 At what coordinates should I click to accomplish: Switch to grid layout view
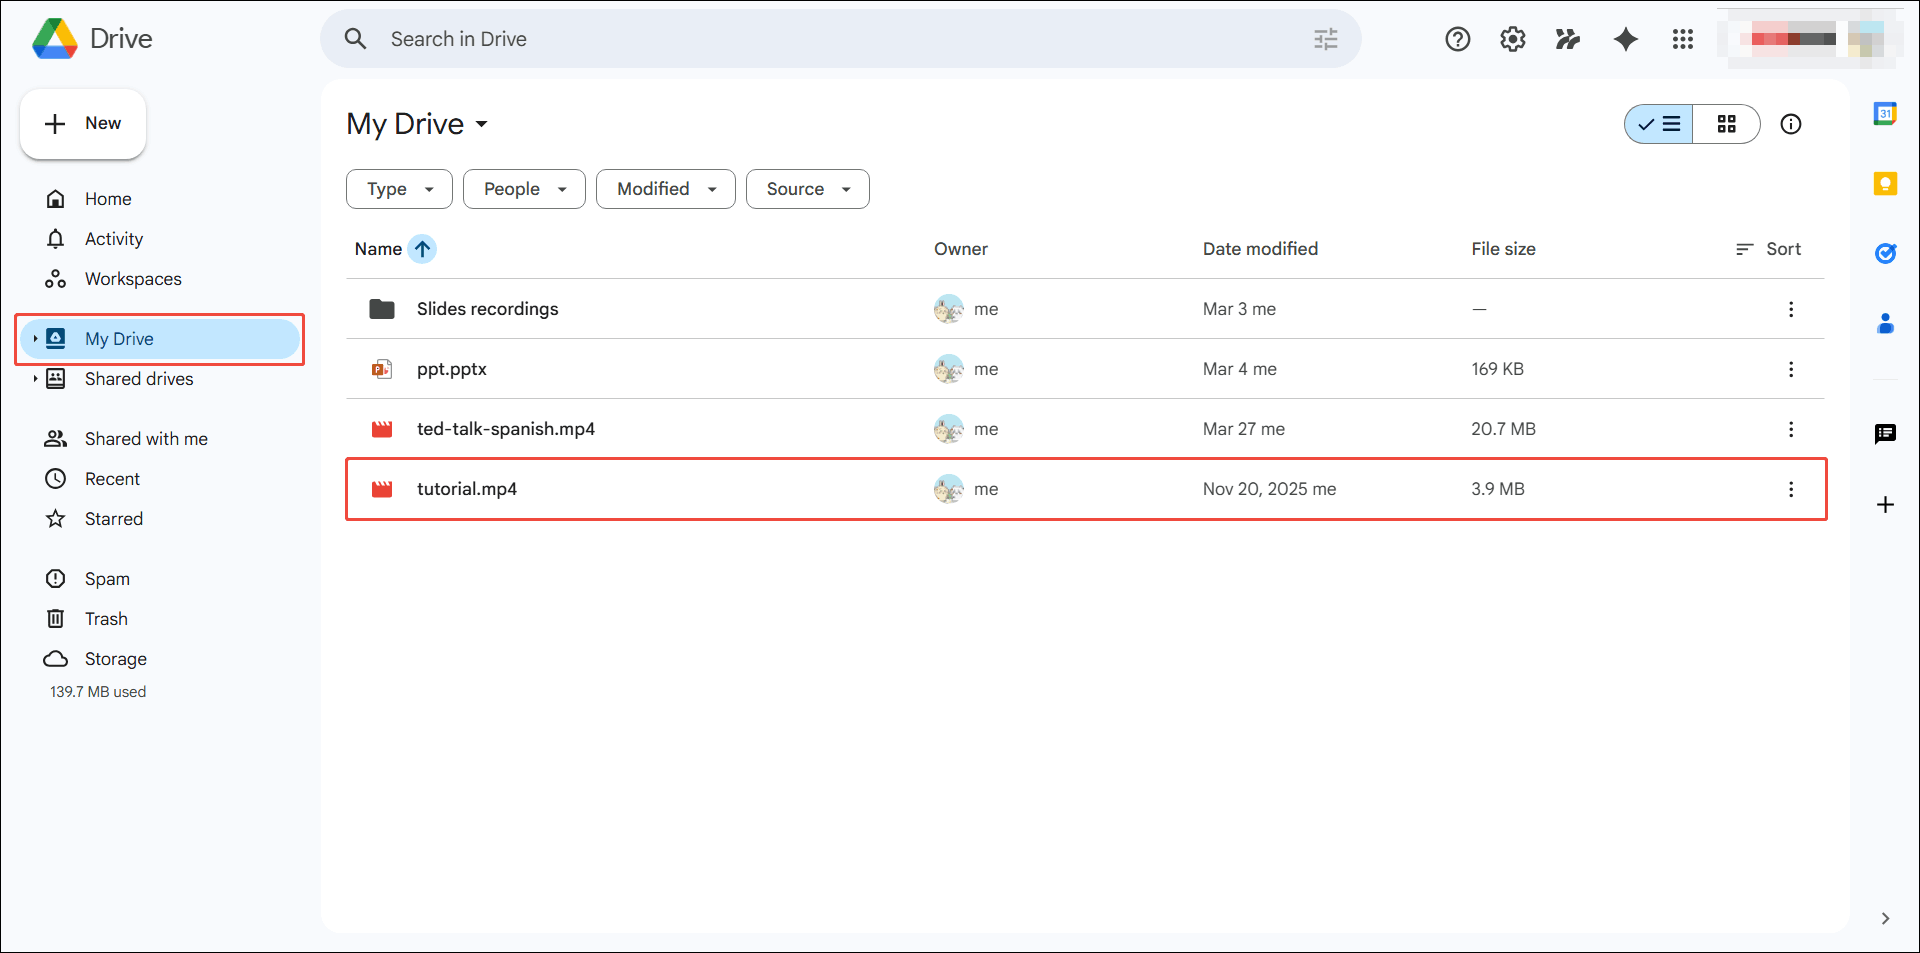[1727, 124]
